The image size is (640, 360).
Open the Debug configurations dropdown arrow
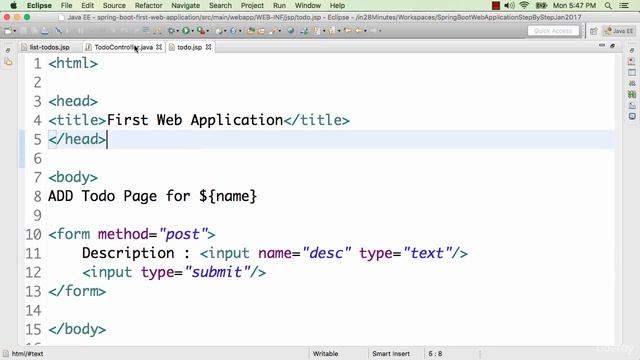178,31
